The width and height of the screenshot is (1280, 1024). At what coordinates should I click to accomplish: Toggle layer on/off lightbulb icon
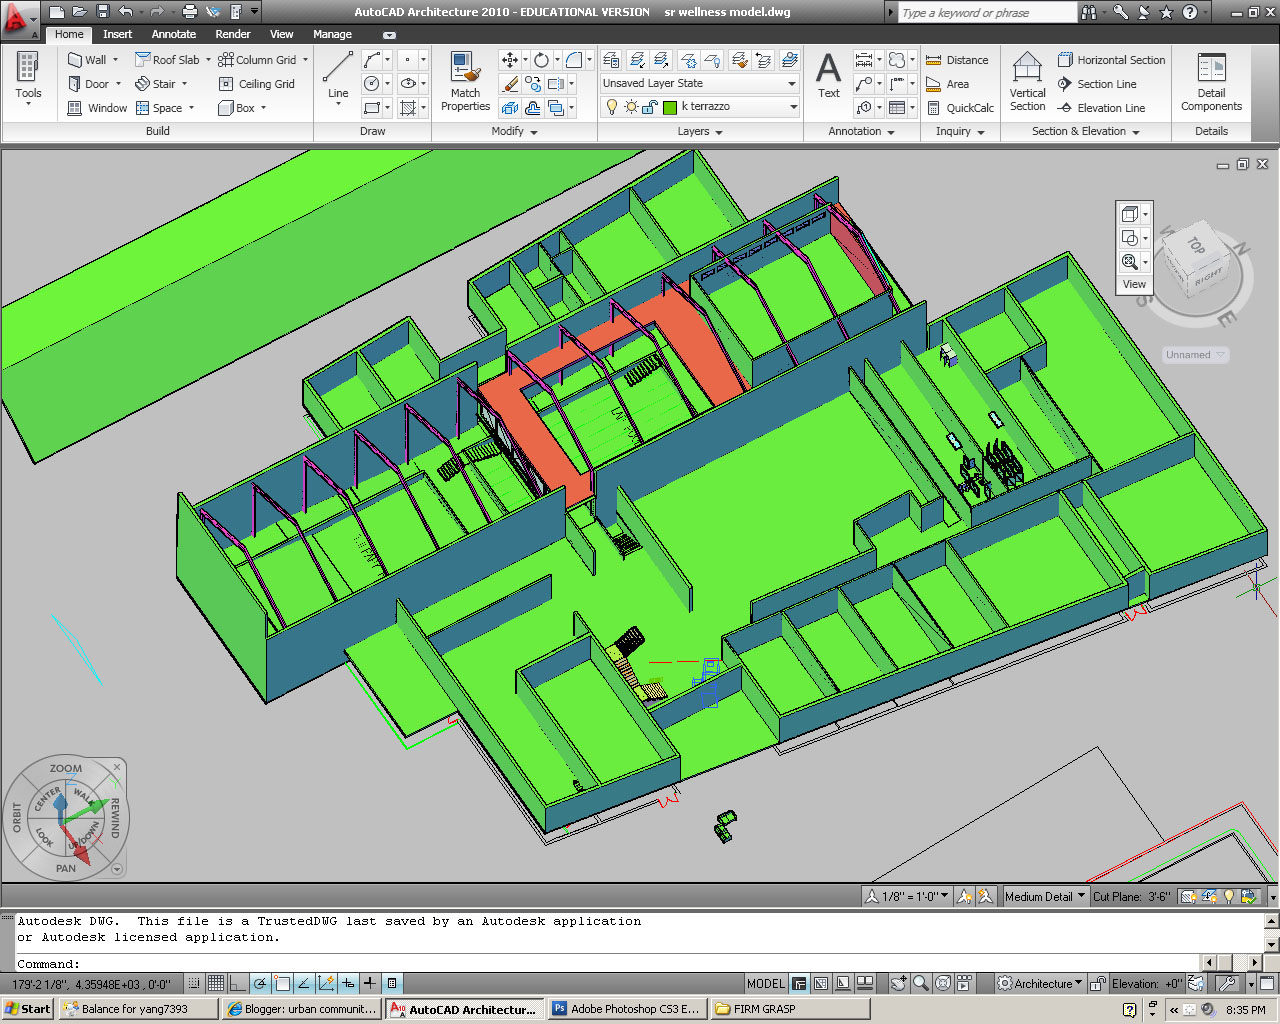611,107
